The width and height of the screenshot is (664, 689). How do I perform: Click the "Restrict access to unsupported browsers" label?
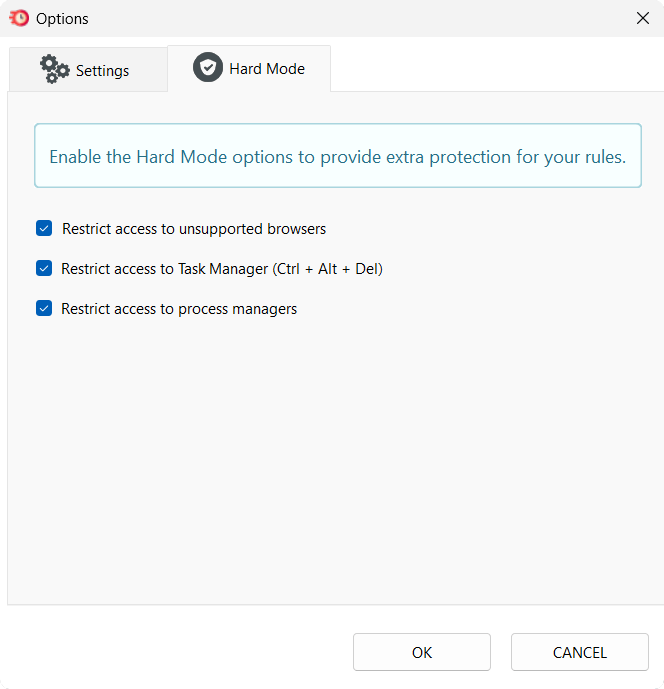click(x=194, y=229)
